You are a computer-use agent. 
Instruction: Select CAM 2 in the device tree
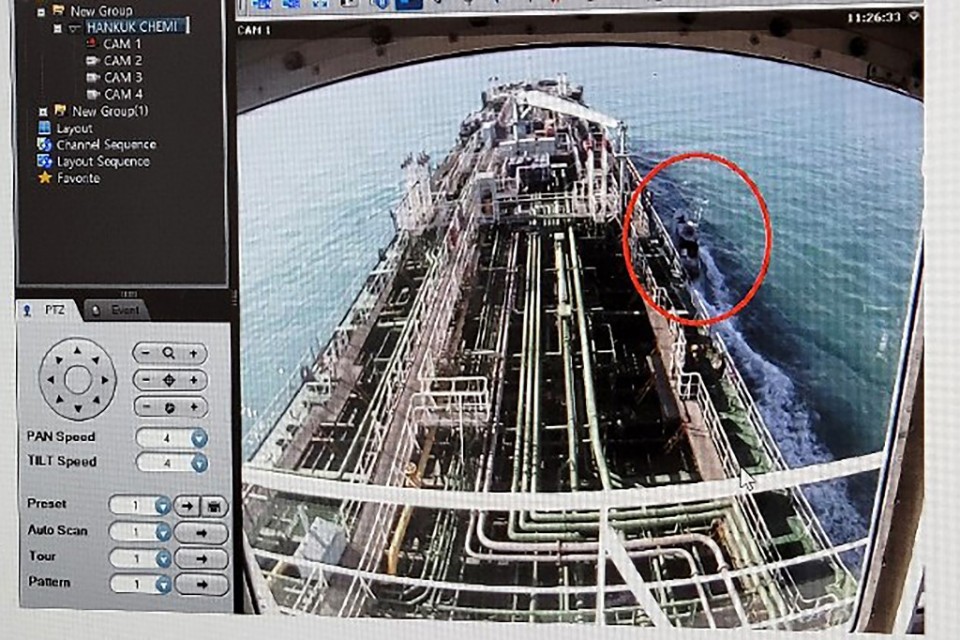pyautogui.click(x=121, y=61)
